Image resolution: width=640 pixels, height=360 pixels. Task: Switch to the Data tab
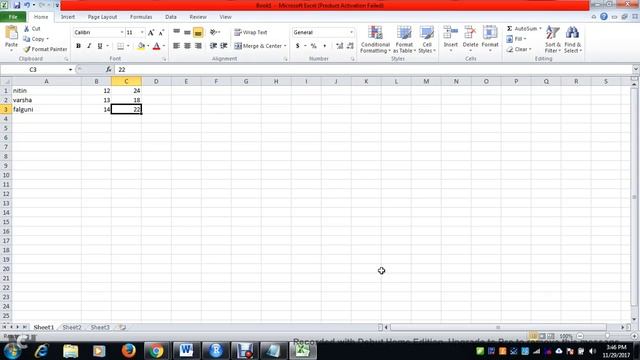click(171, 17)
